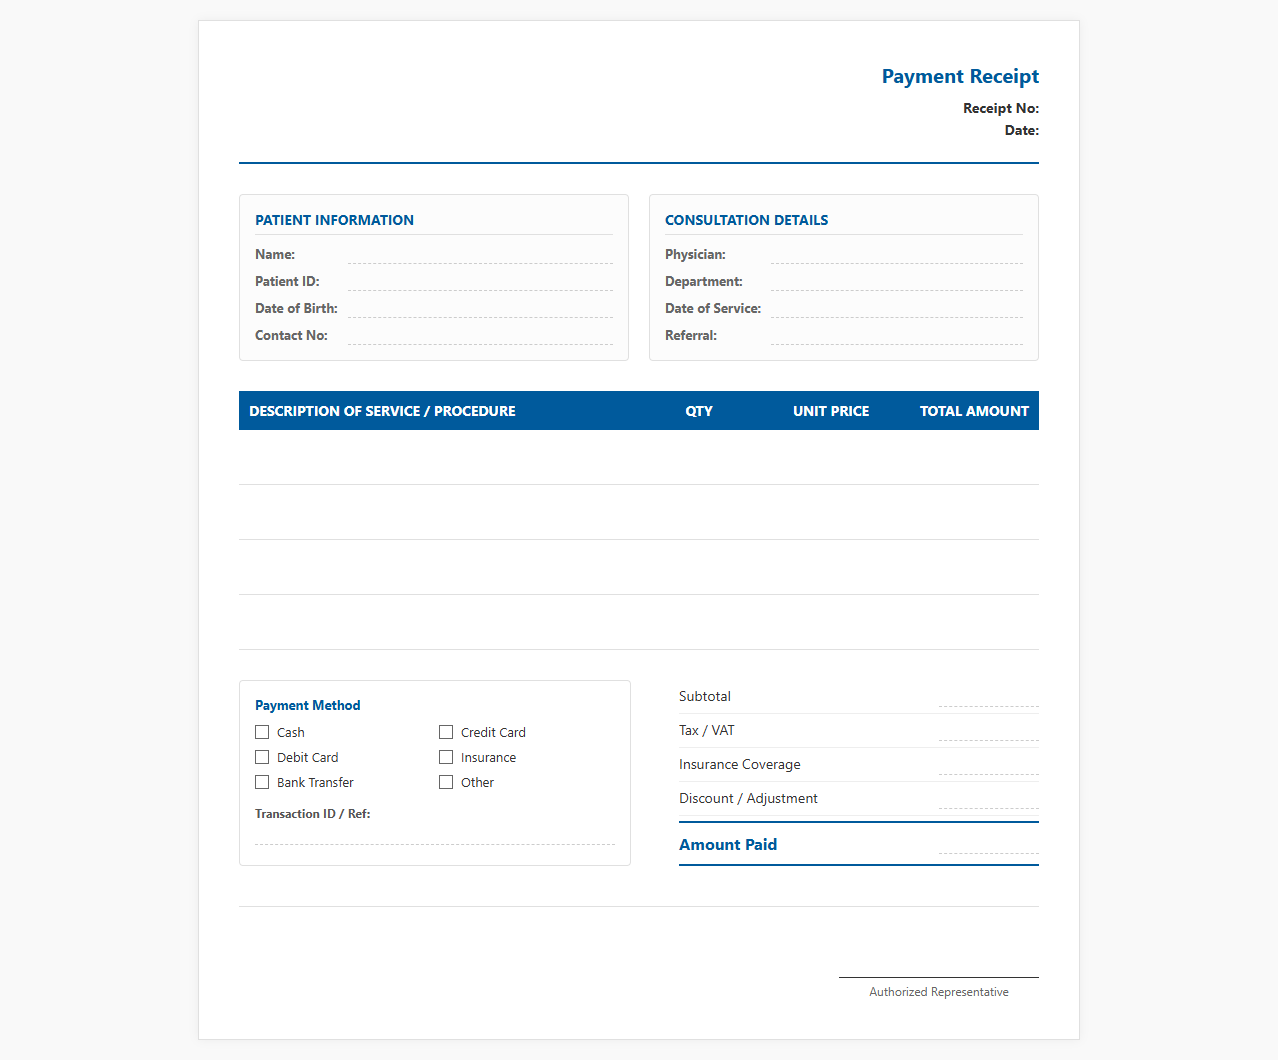Click the Payment Method heading
This screenshot has width=1278, height=1060.
[307, 705]
